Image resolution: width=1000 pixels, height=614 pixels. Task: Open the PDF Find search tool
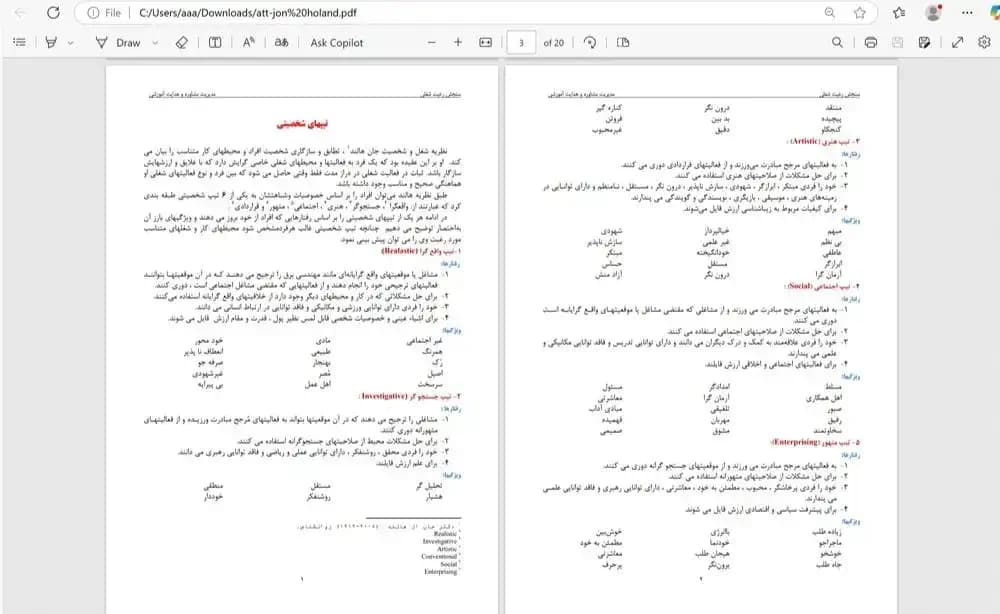tap(837, 43)
